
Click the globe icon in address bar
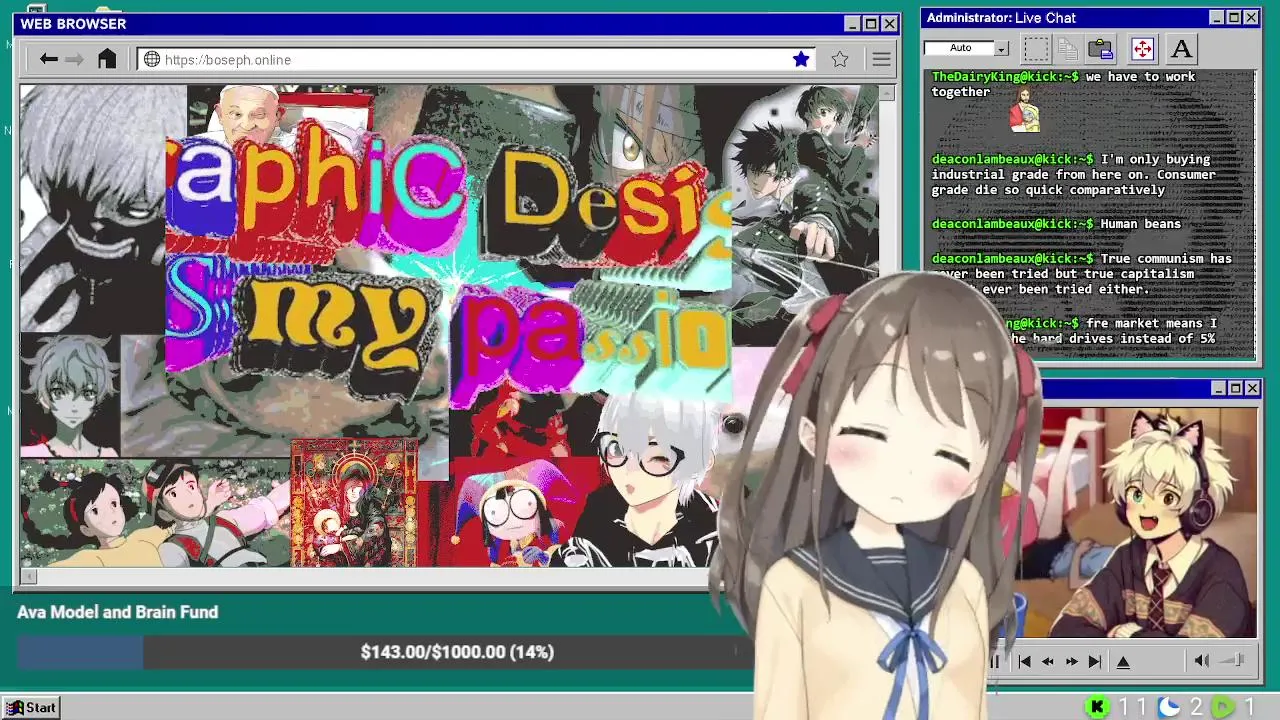click(152, 60)
